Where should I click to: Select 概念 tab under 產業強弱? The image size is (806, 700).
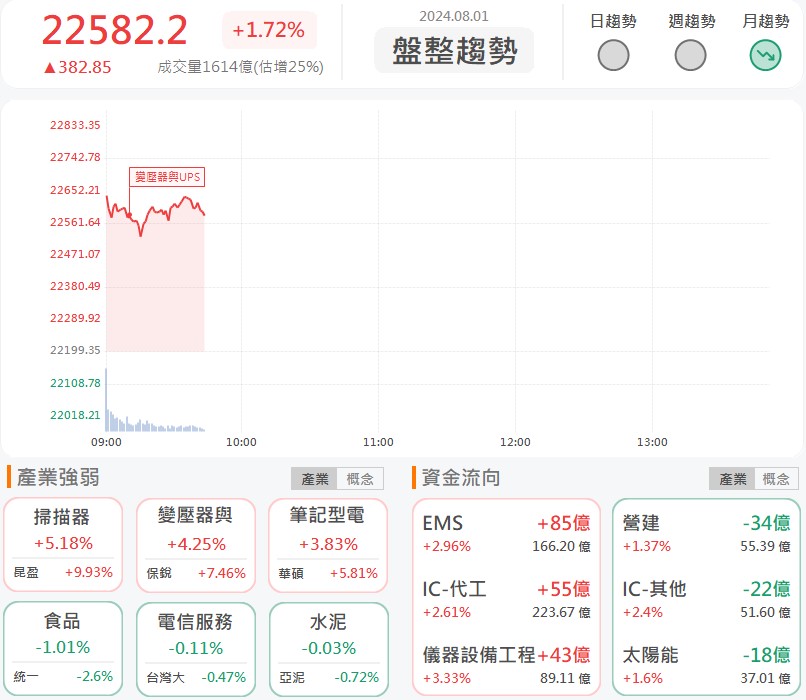pyautogui.click(x=360, y=479)
